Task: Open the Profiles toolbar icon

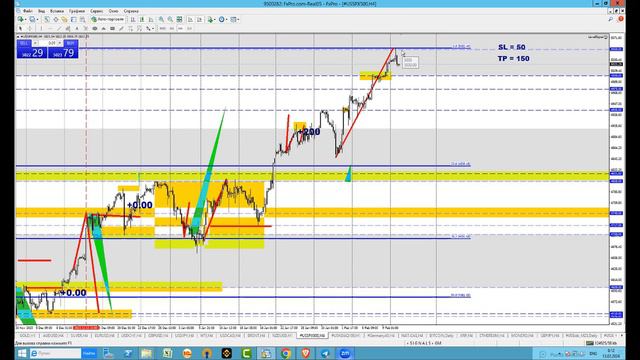Action: click(x=31, y=19)
